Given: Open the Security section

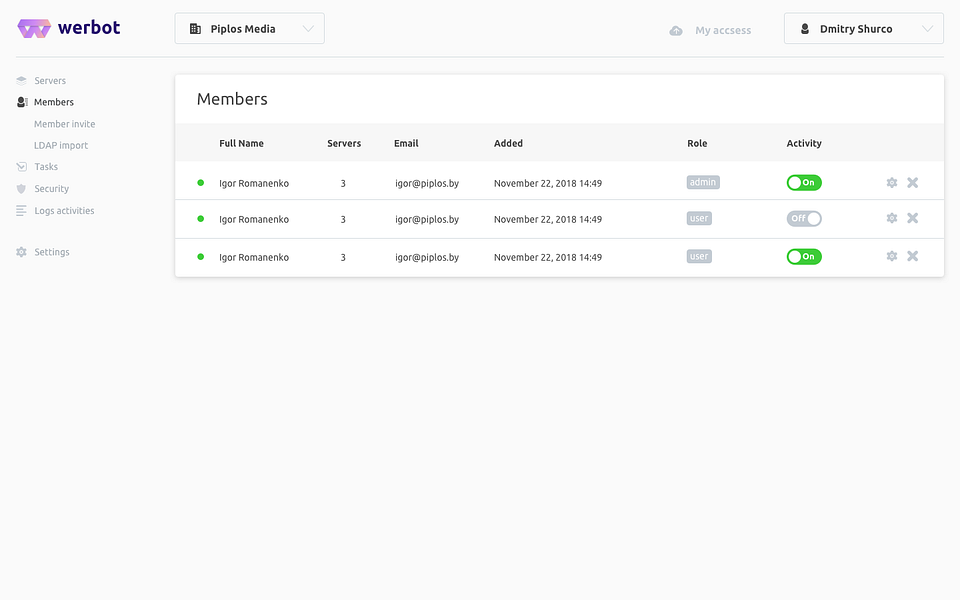Looking at the screenshot, I should [x=51, y=189].
